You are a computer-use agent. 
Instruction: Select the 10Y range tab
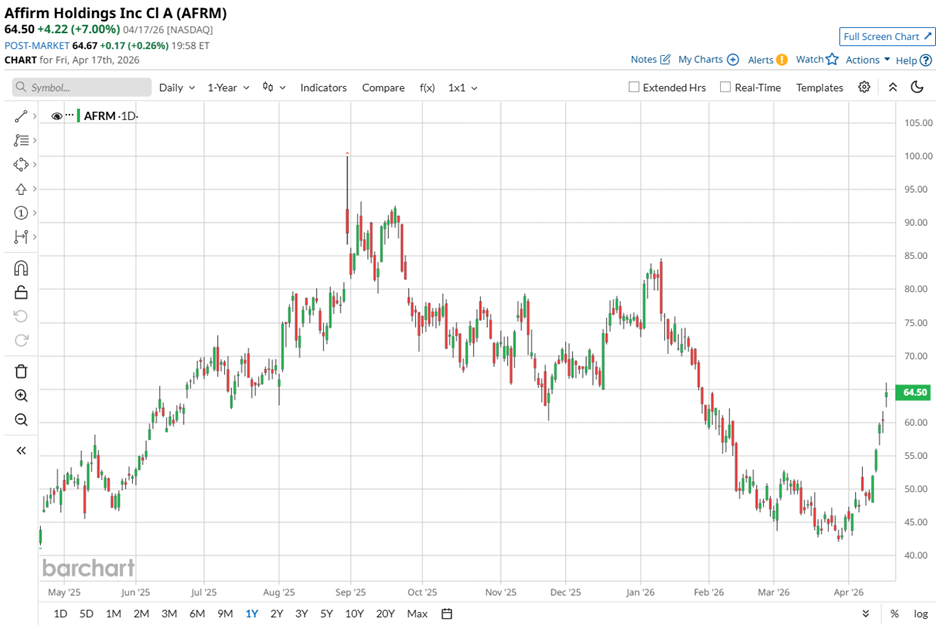pyautogui.click(x=355, y=614)
